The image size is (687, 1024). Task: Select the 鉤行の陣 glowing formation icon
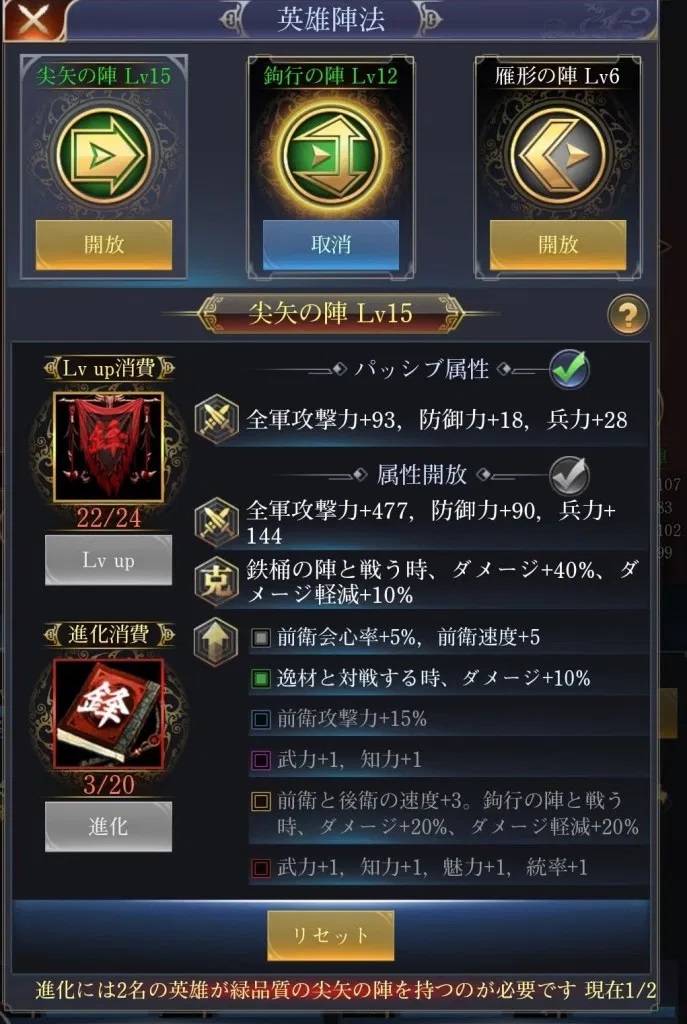point(331,155)
